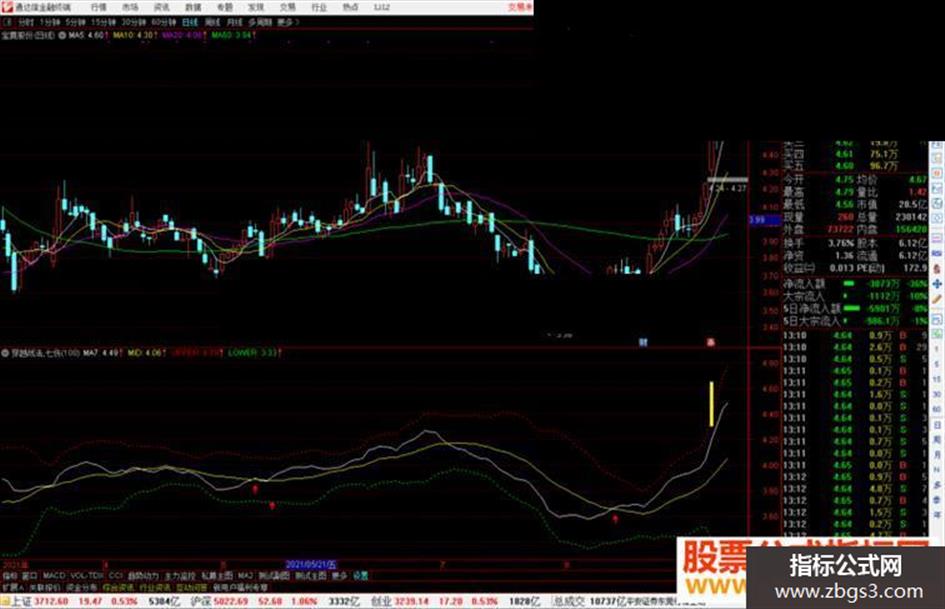Select the 日线 daily period tab
945x609 pixels.
point(190,22)
